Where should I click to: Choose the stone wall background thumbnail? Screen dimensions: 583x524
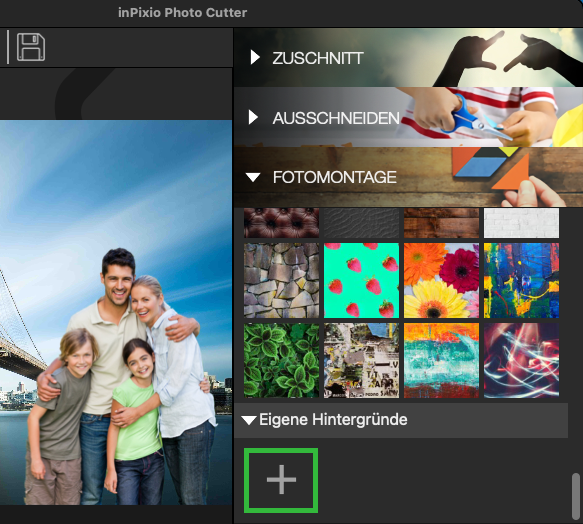[x=281, y=281]
